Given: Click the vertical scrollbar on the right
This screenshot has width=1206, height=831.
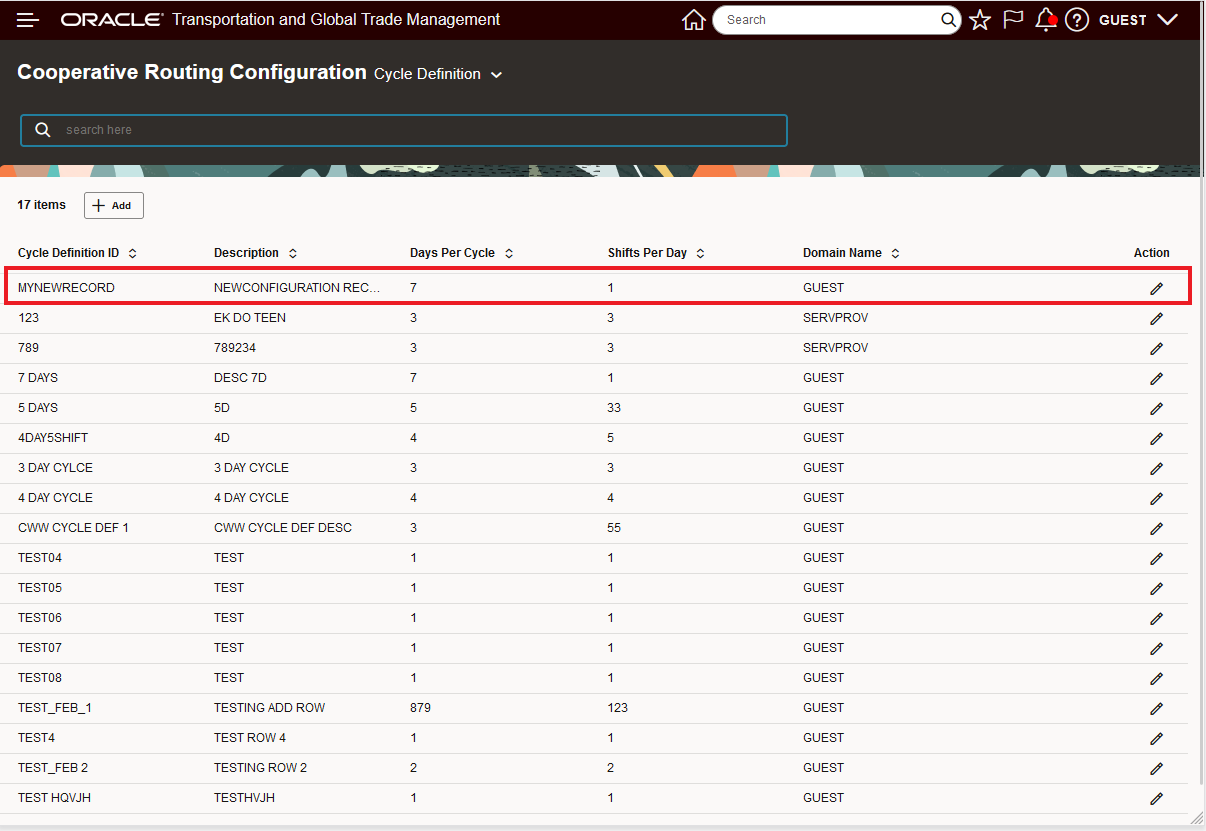Looking at the screenshot, I should pyautogui.click(x=1200, y=480).
